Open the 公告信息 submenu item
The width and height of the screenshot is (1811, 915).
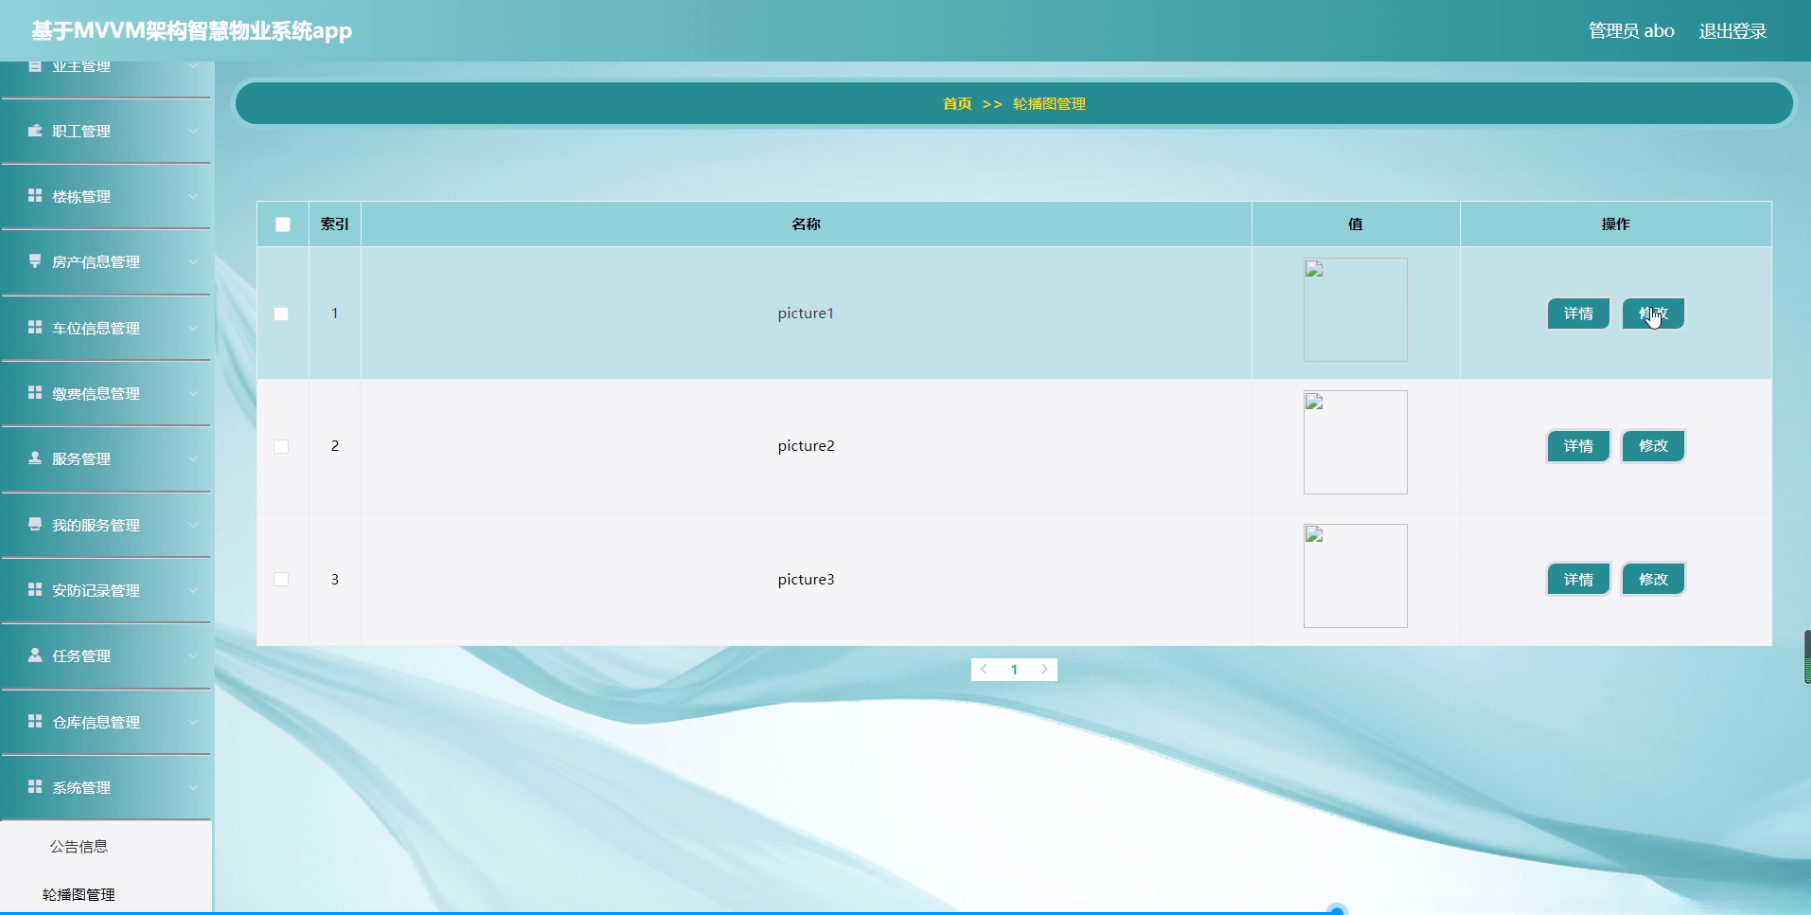tap(80, 845)
